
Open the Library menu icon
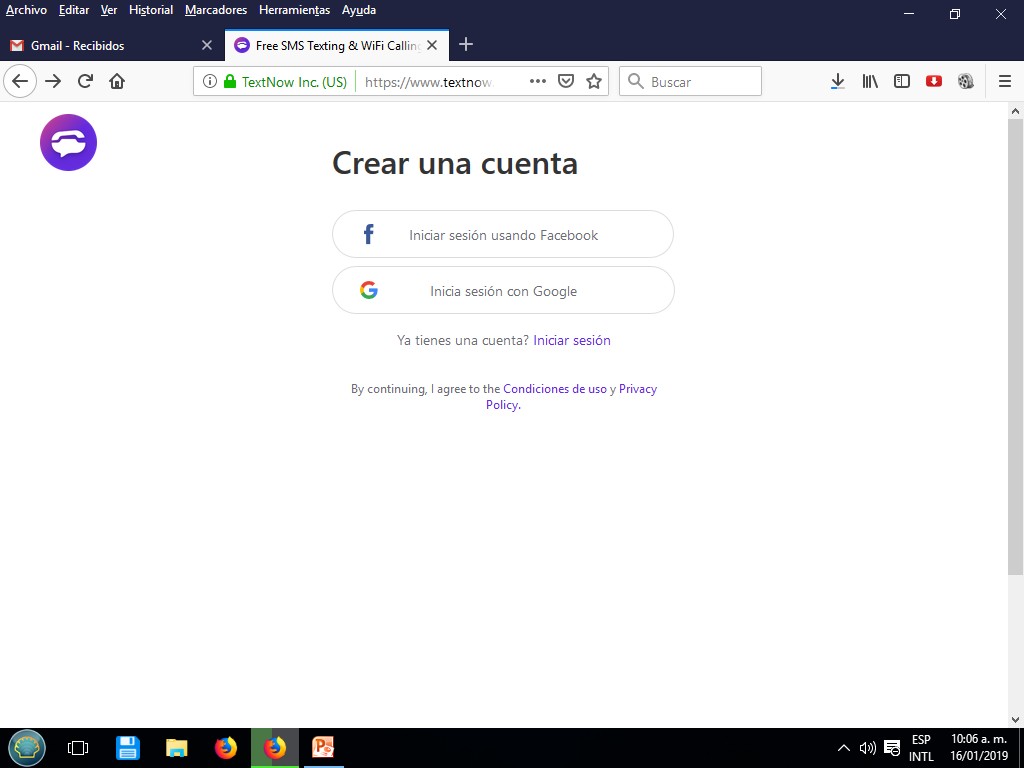click(x=870, y=81)
